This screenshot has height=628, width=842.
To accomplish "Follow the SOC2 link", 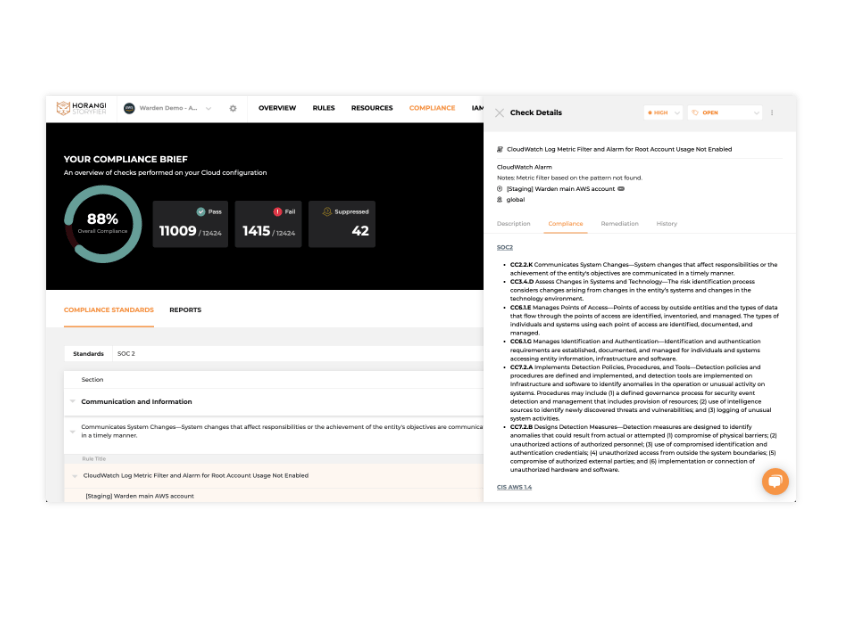I will (x=505, y=248).
